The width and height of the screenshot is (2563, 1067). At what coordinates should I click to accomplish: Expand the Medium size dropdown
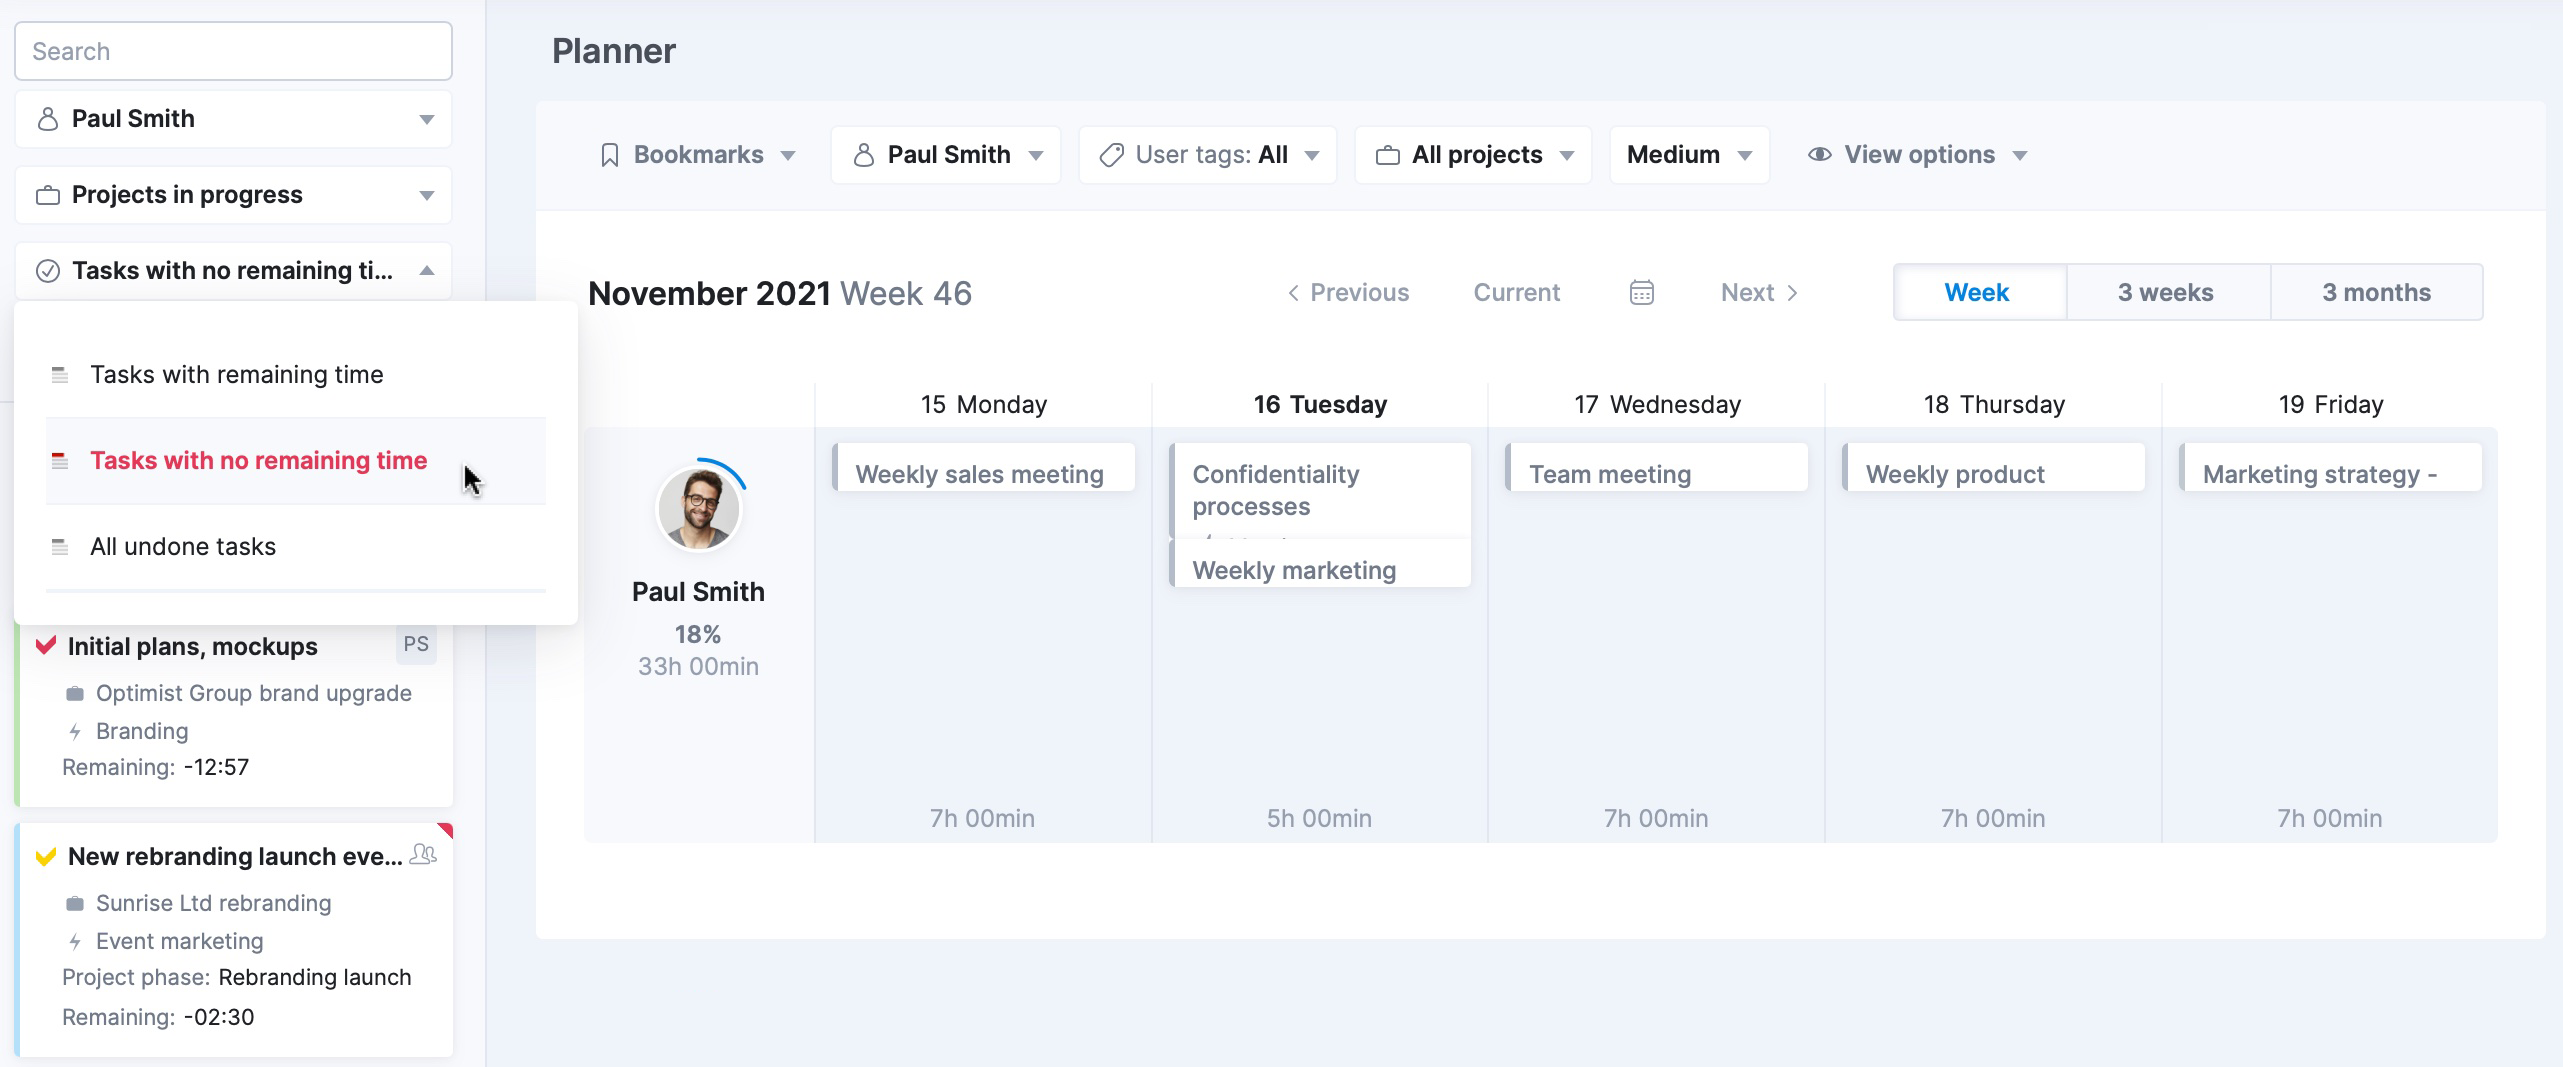(x=1688, y=155)
